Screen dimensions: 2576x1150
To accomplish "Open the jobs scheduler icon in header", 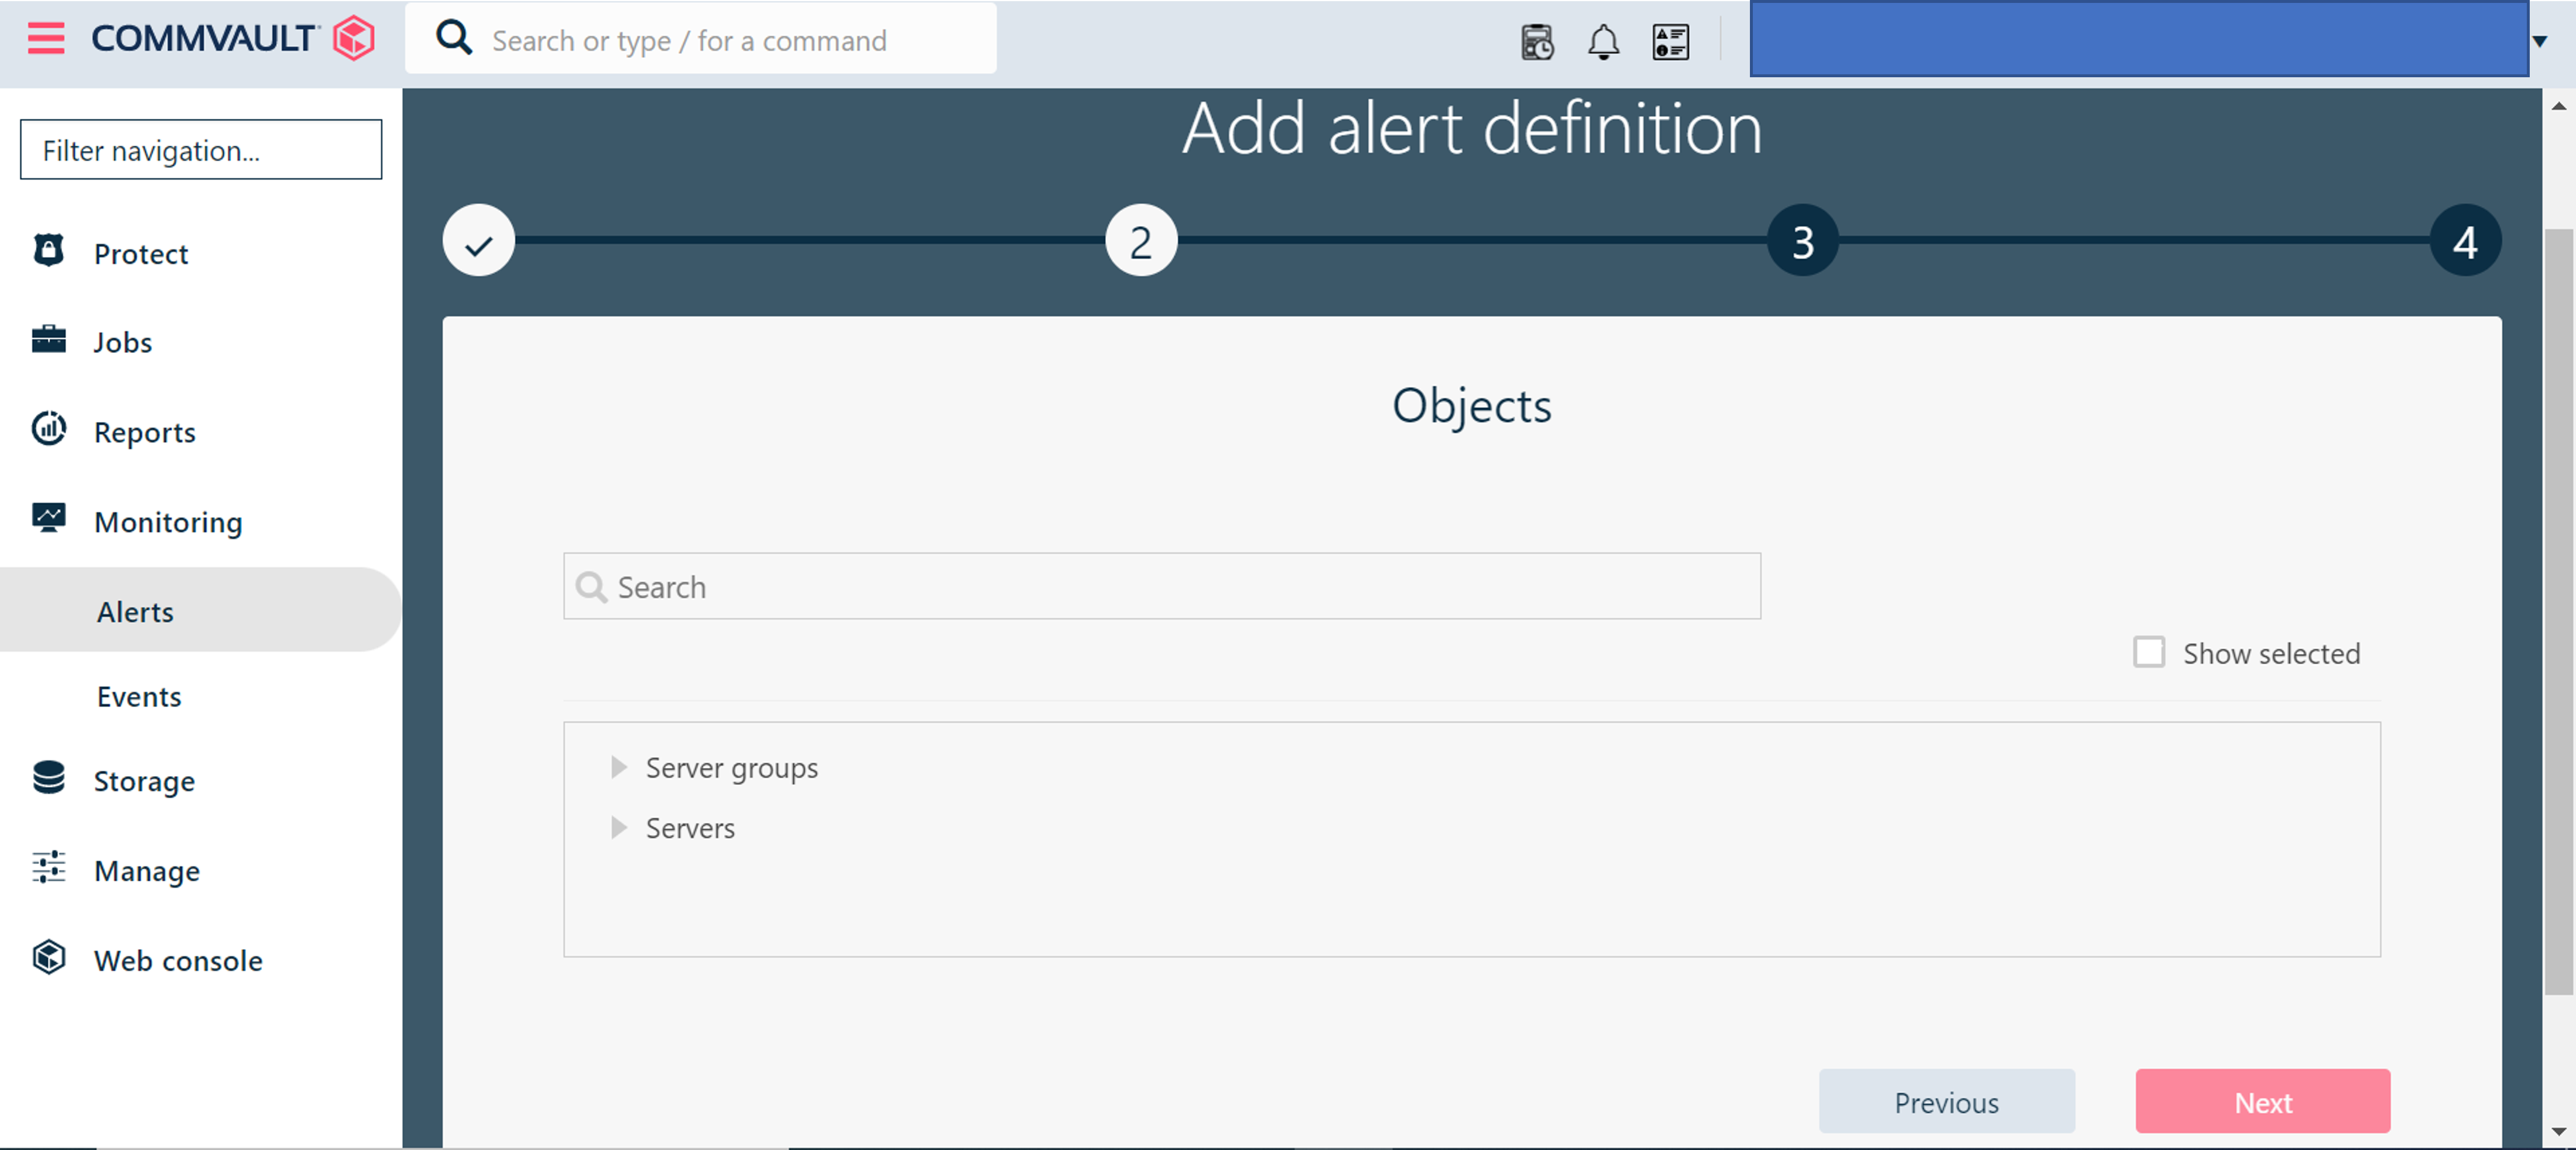I will [x=1536, y=42].
